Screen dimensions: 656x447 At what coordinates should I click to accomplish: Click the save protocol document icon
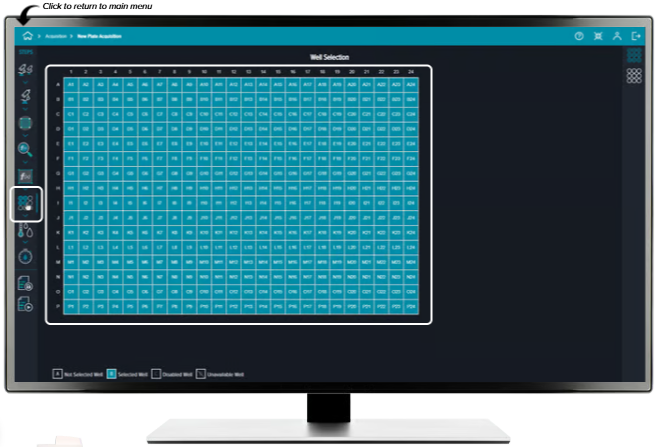tap(26, 283)
